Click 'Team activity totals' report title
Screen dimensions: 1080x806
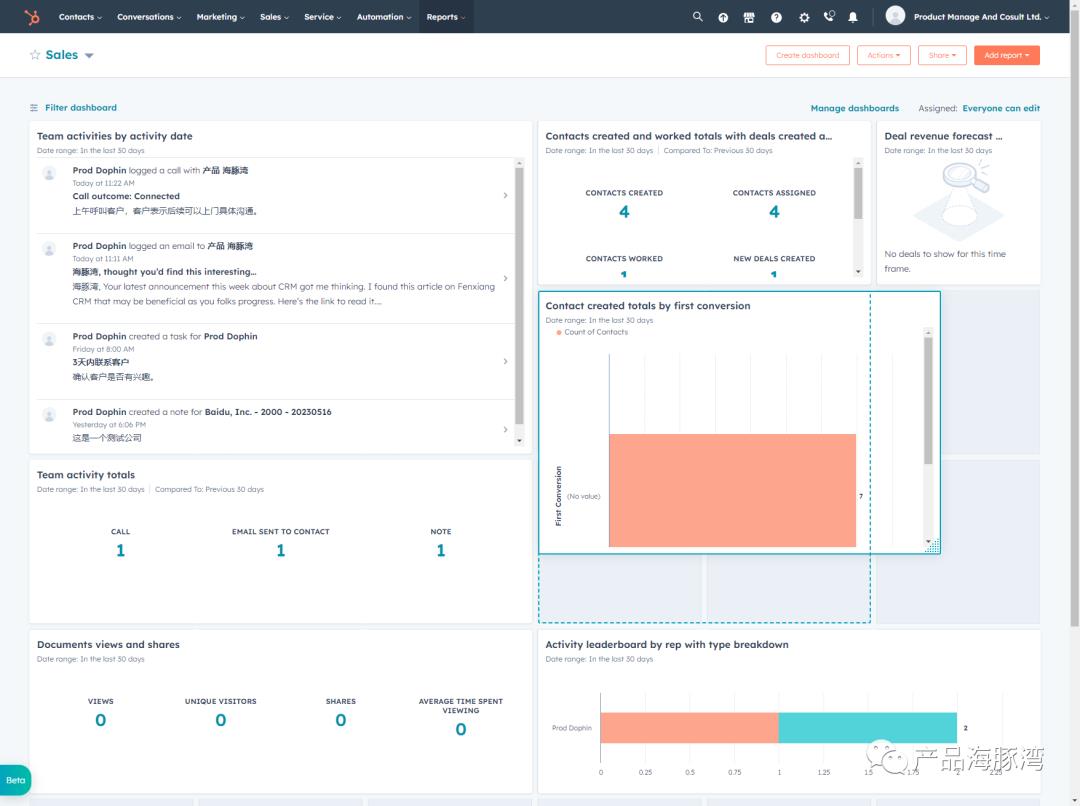86,475
